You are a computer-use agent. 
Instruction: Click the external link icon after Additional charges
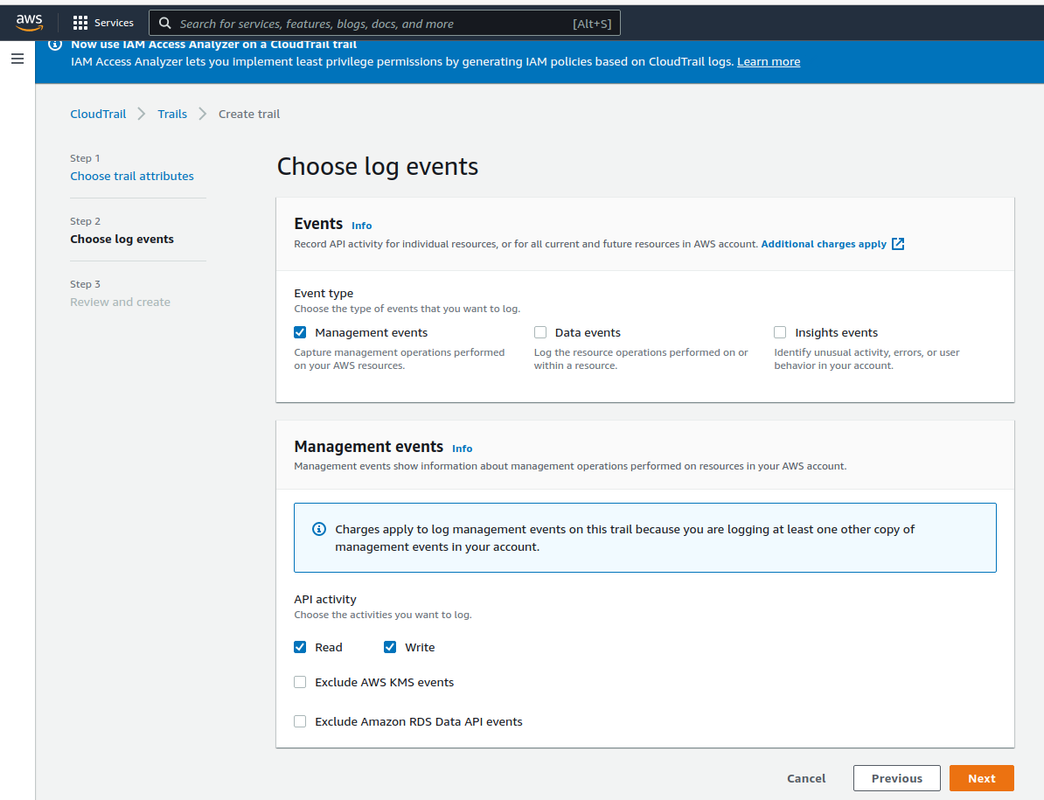point(898,244)
